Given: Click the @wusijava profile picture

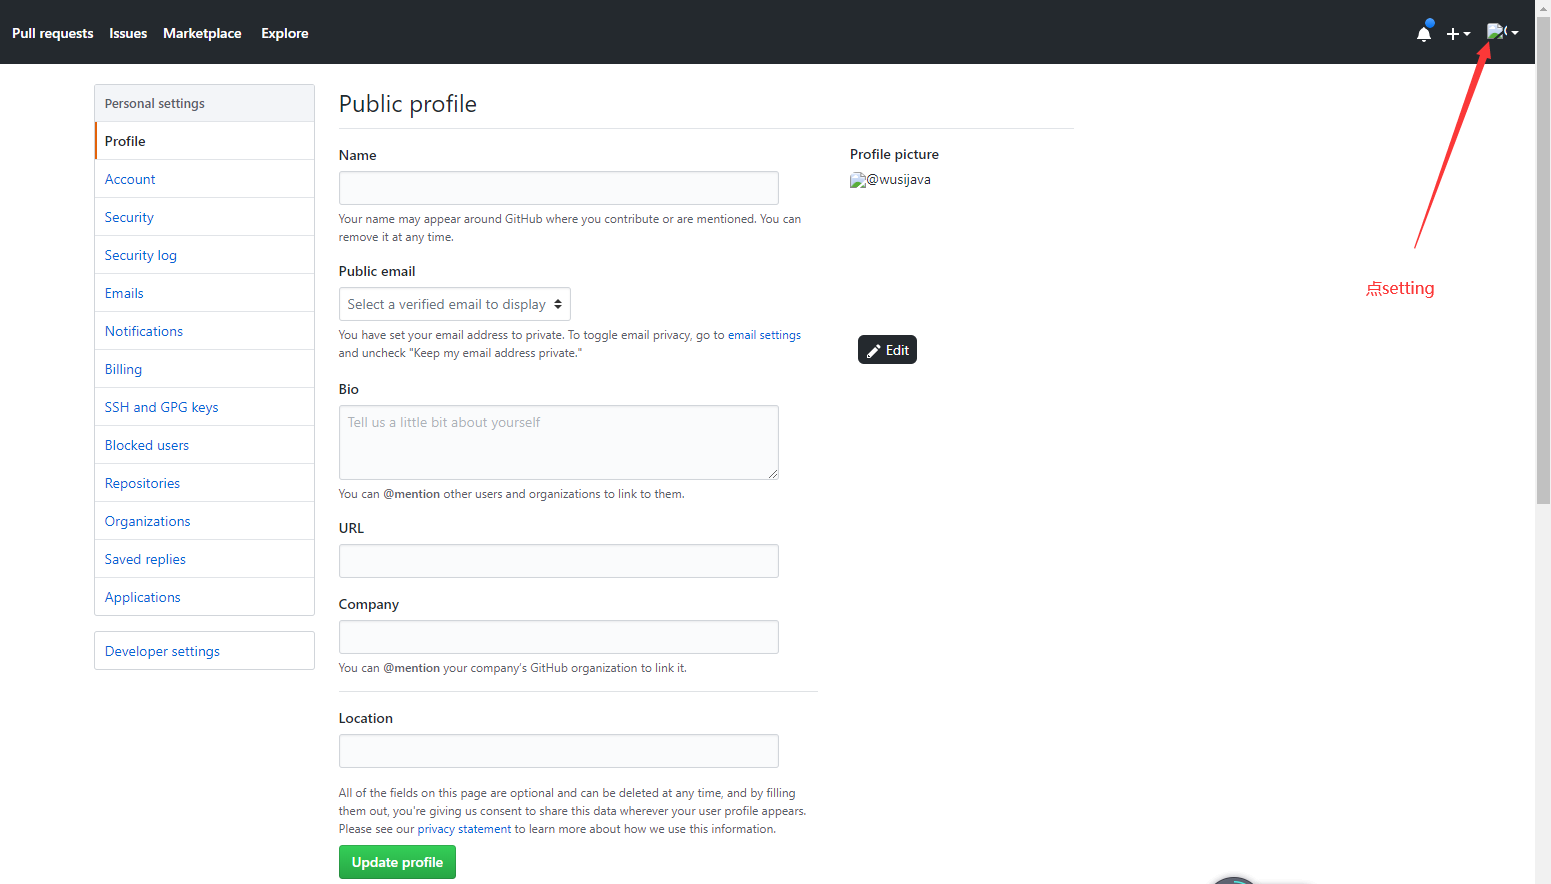Looking at the screenshot, I should (x=890, y=180).
